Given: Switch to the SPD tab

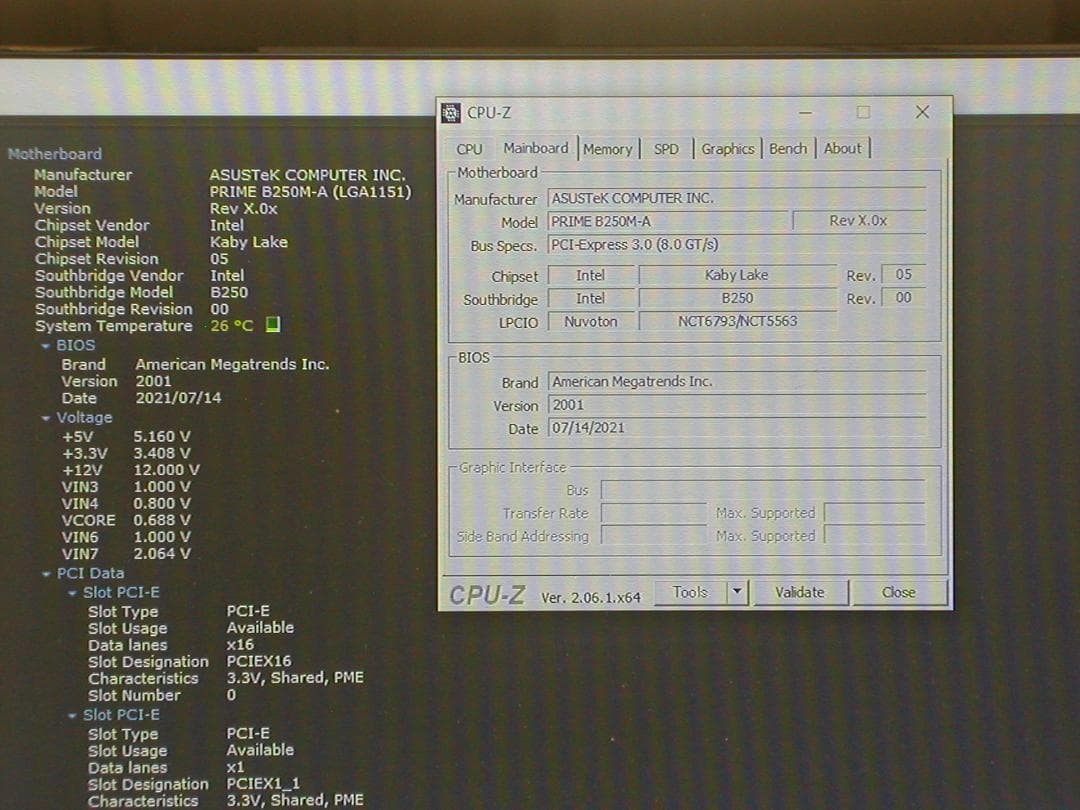Looking at the screenshot, I should point(666,149).
